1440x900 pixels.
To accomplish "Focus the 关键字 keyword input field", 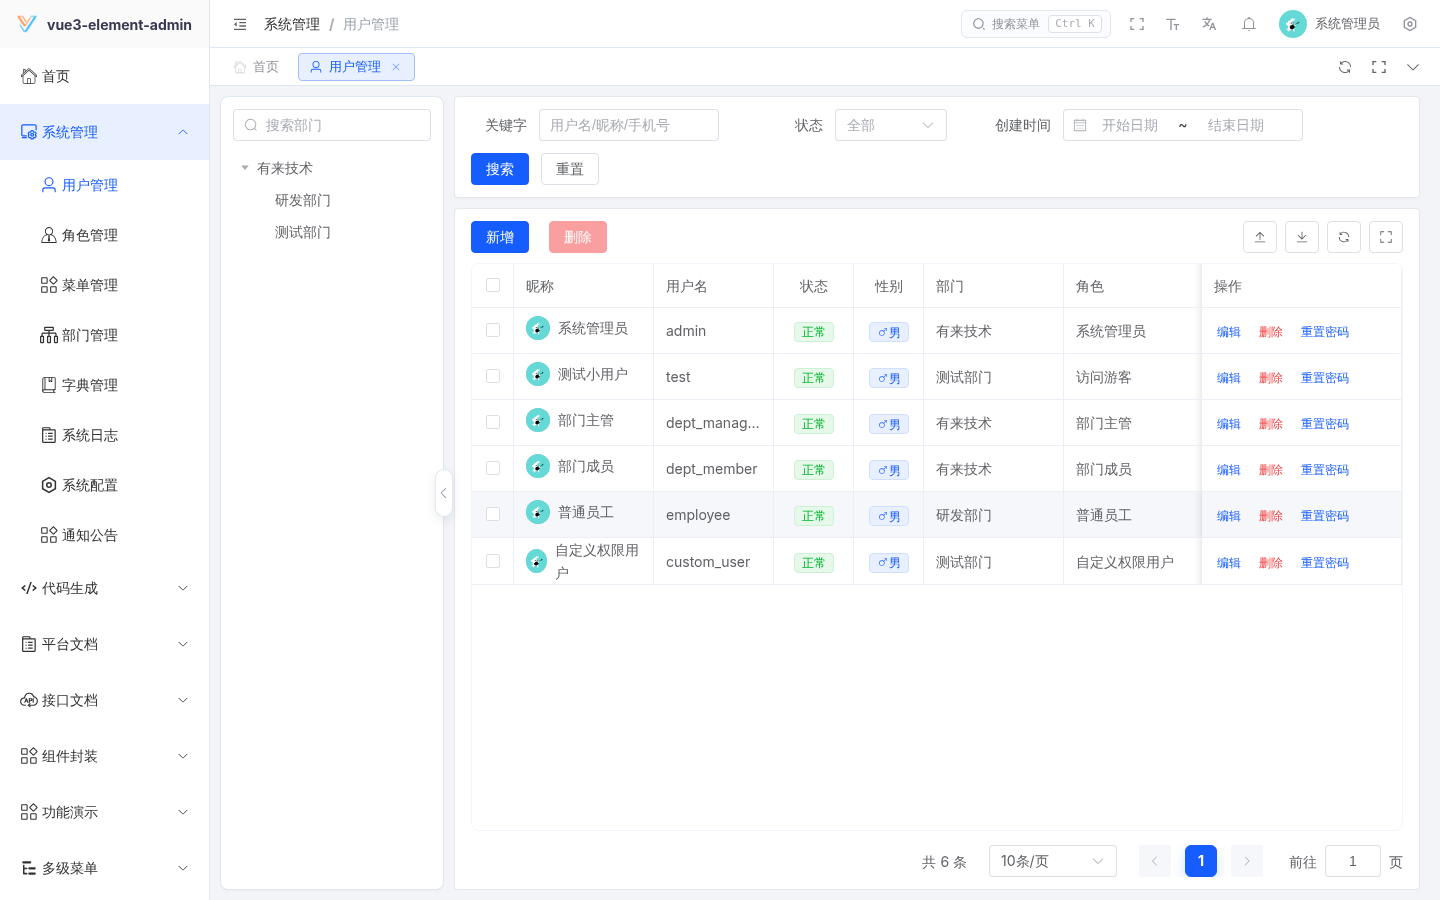I will (629, 125).
